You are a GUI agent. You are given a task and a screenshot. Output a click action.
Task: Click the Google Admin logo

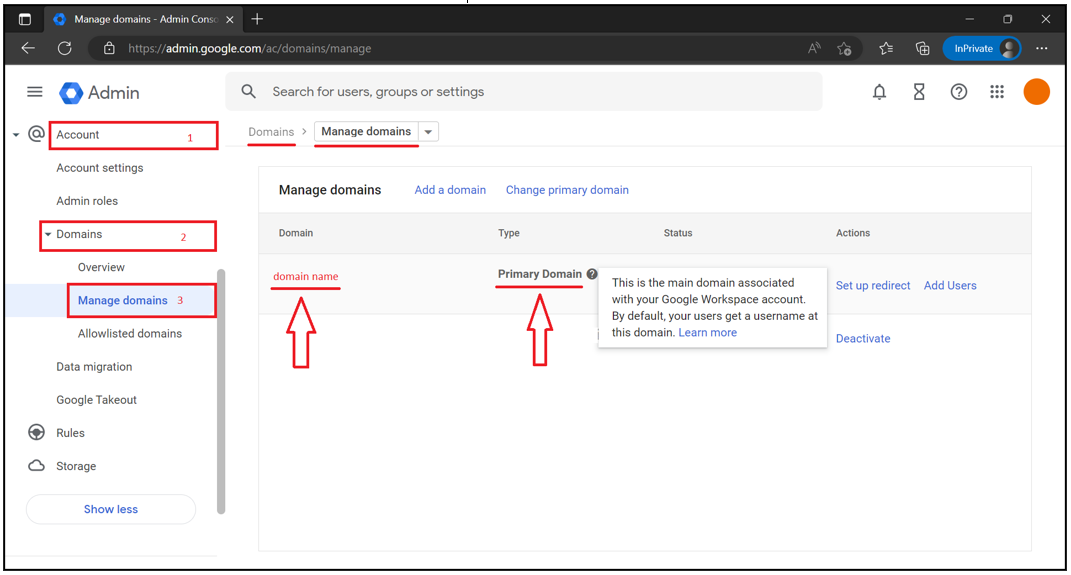tap(99, 93)
